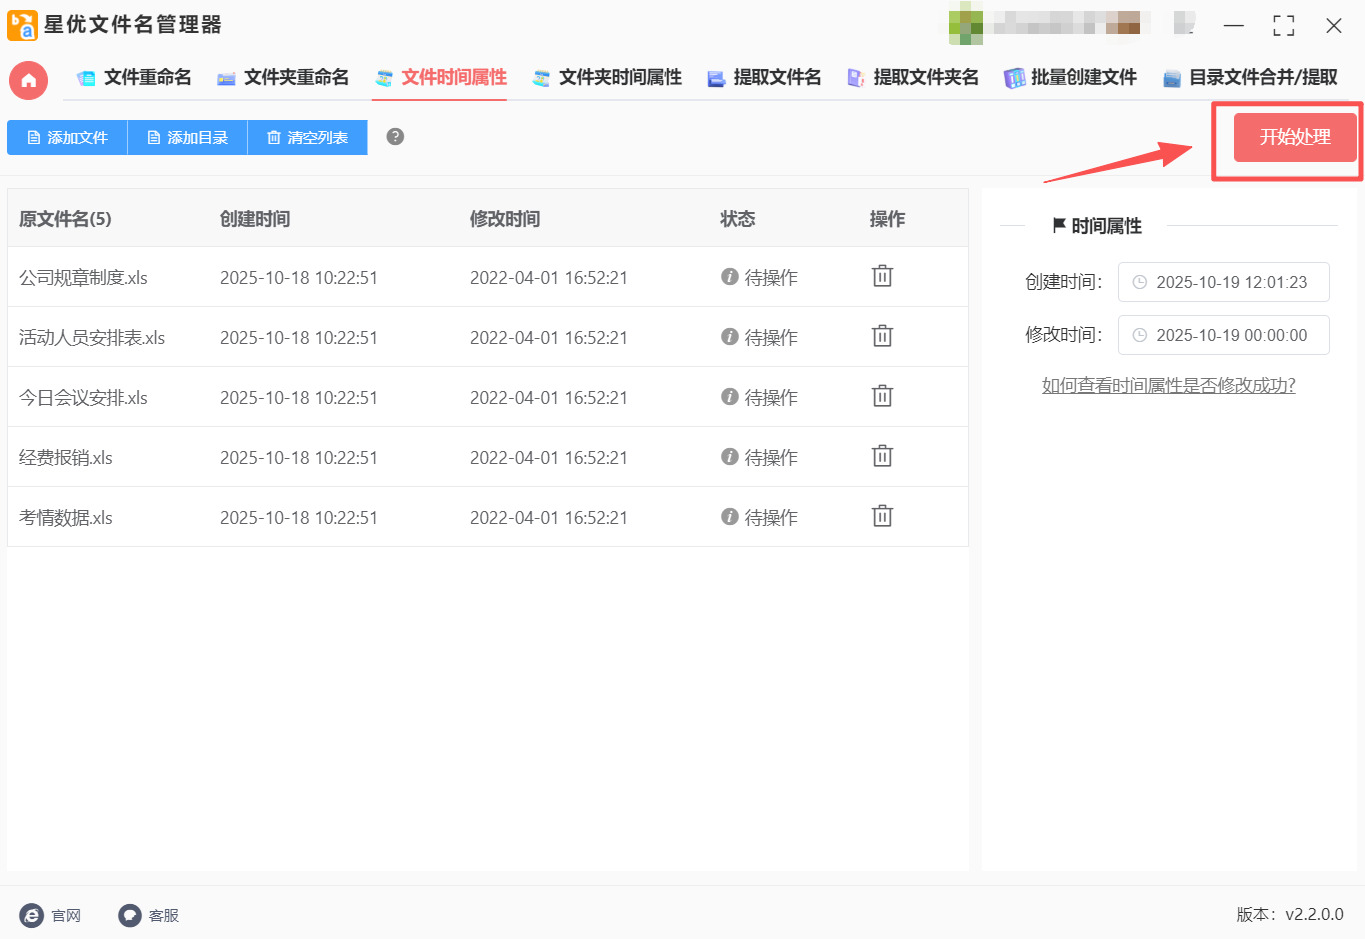
Task: Go to 批量创建文件 tab
Action: pos(1071,77)
